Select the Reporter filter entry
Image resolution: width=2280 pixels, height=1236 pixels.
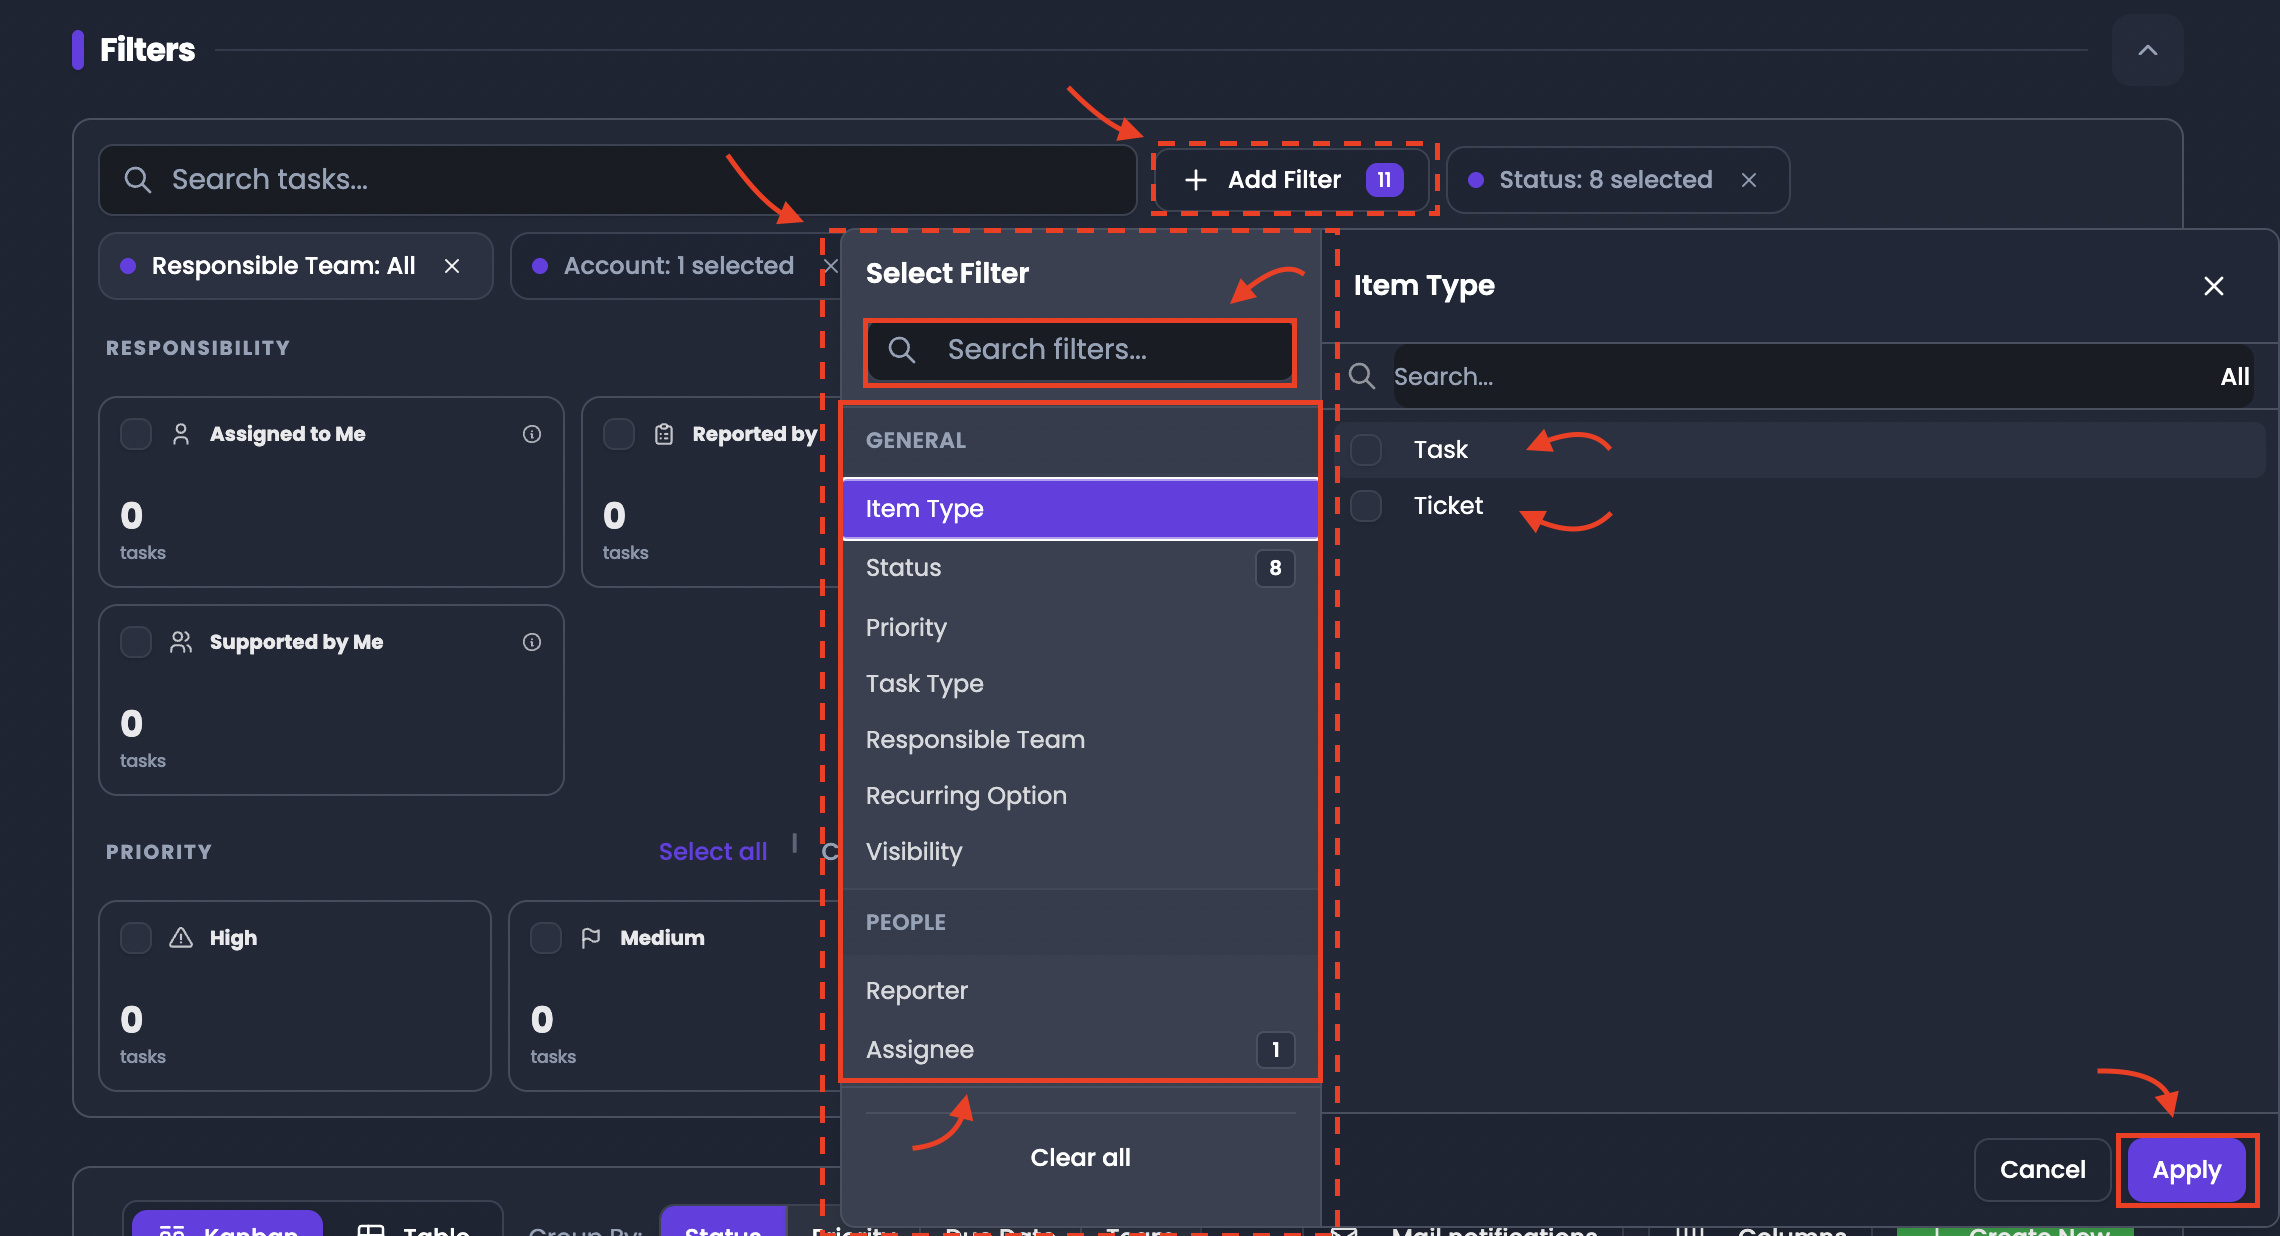[x=1080, y=991]
